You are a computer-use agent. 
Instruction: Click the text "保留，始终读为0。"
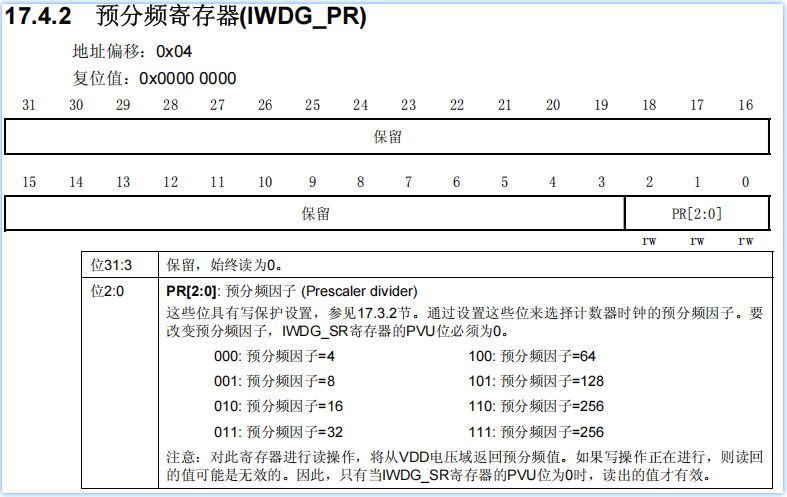(224, 265)
